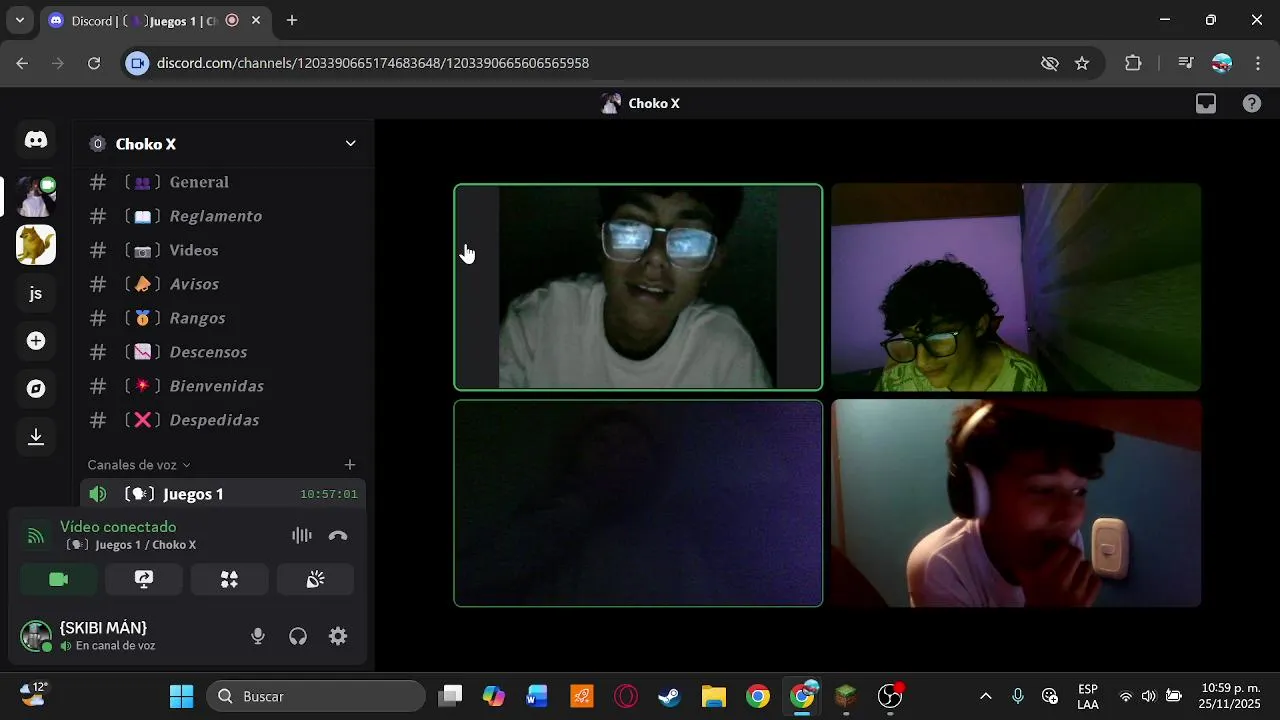Open Discord inbox icon at top right
Image resolution: width=1280 pixels, height=720 pixels.
pos(1206,103)
